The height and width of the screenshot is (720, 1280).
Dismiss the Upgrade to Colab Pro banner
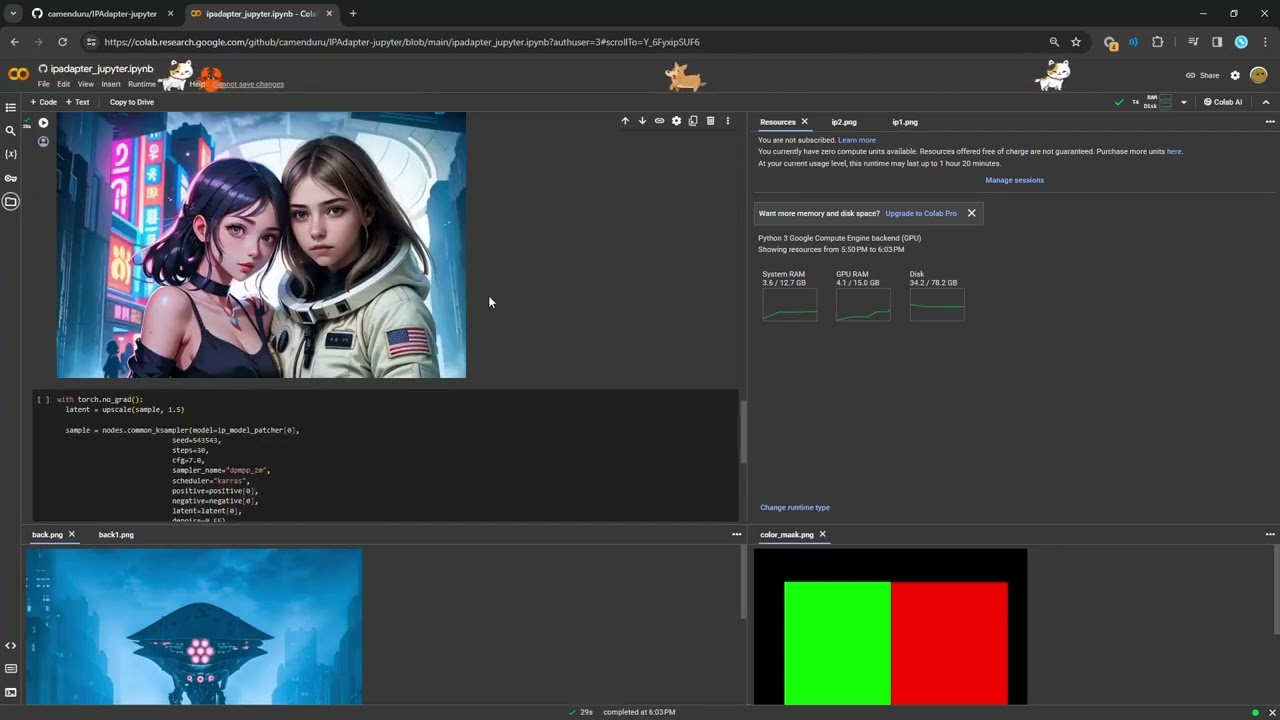(971, 213)
